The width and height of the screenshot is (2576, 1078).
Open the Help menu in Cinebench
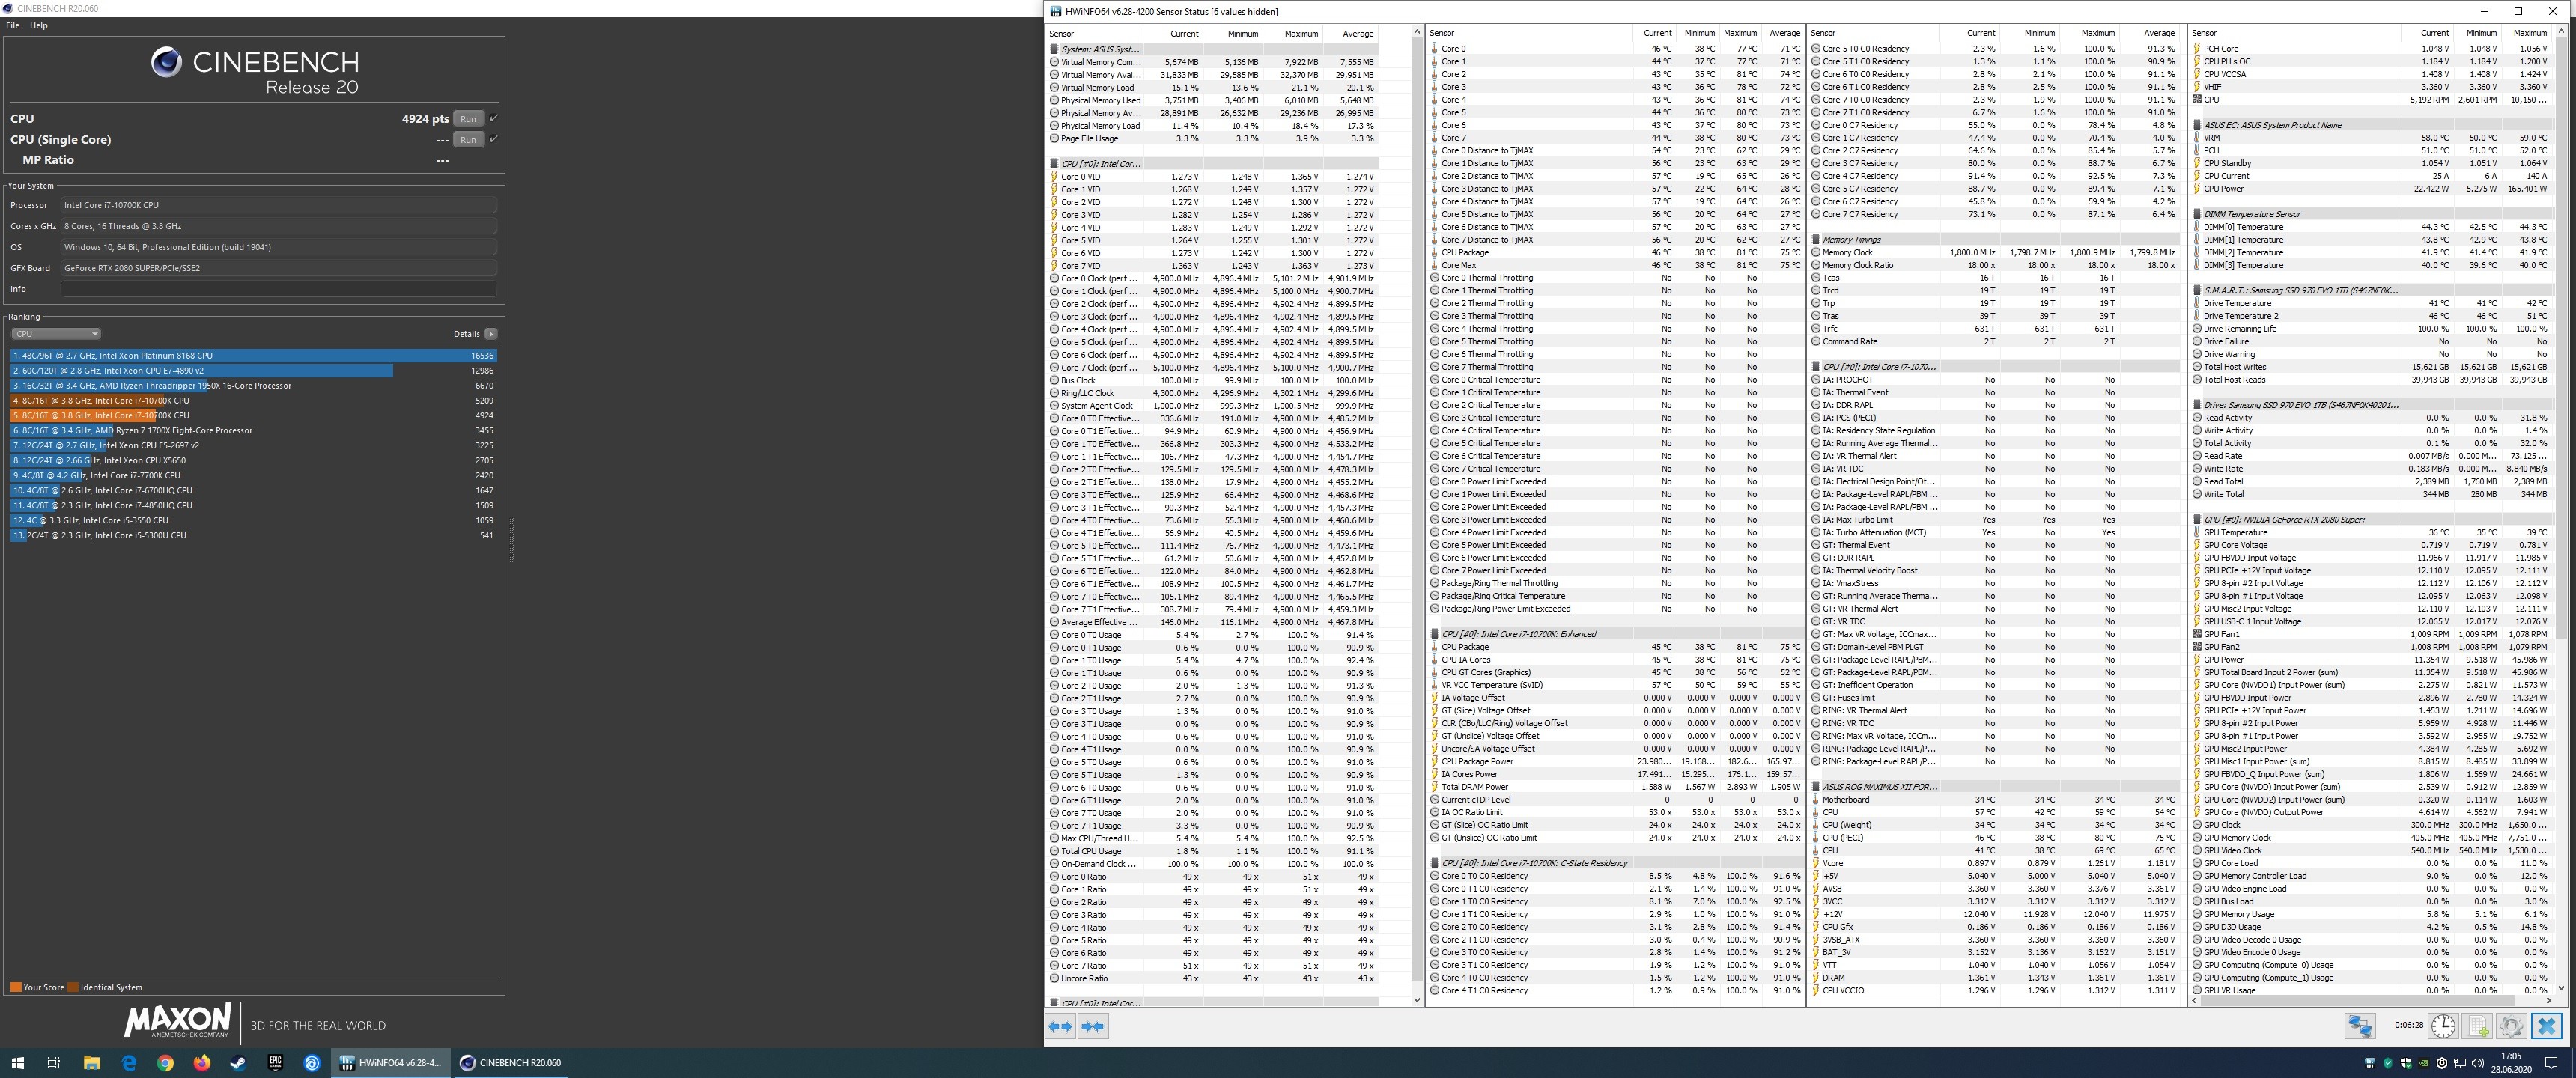point(38,25)
